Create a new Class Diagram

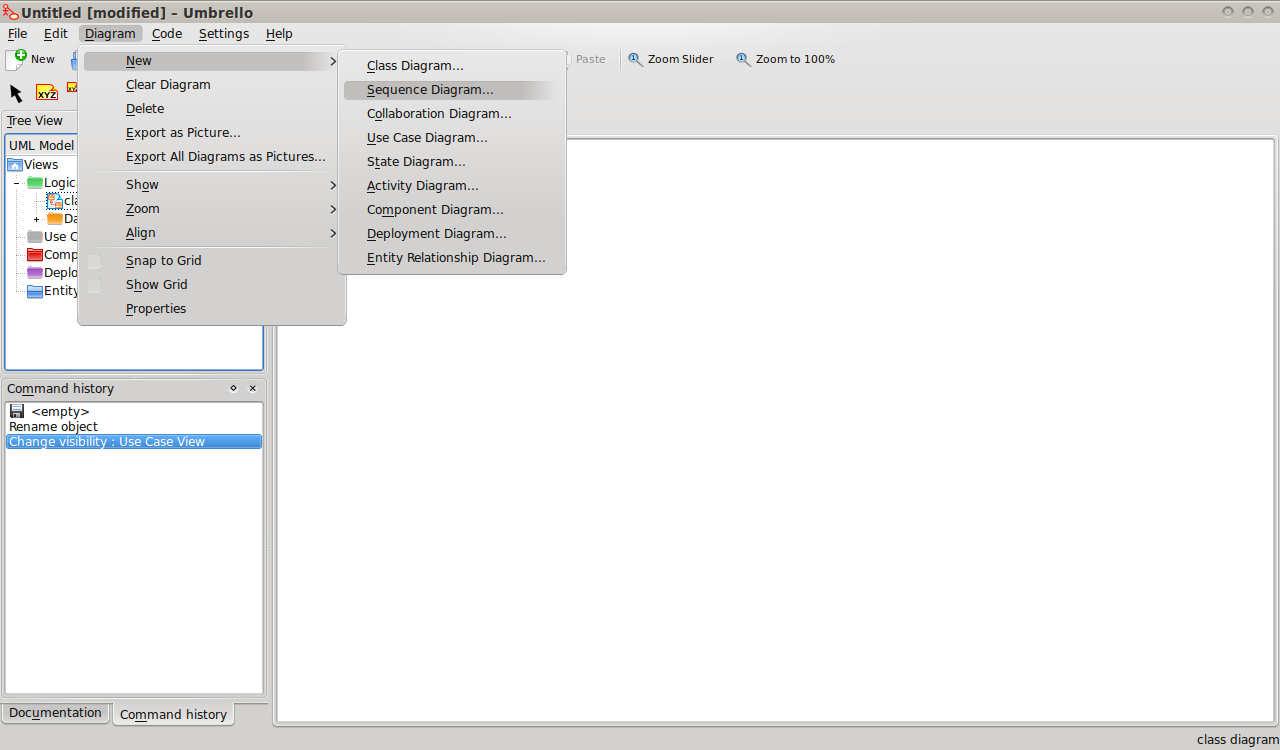(x=452, y=66)
